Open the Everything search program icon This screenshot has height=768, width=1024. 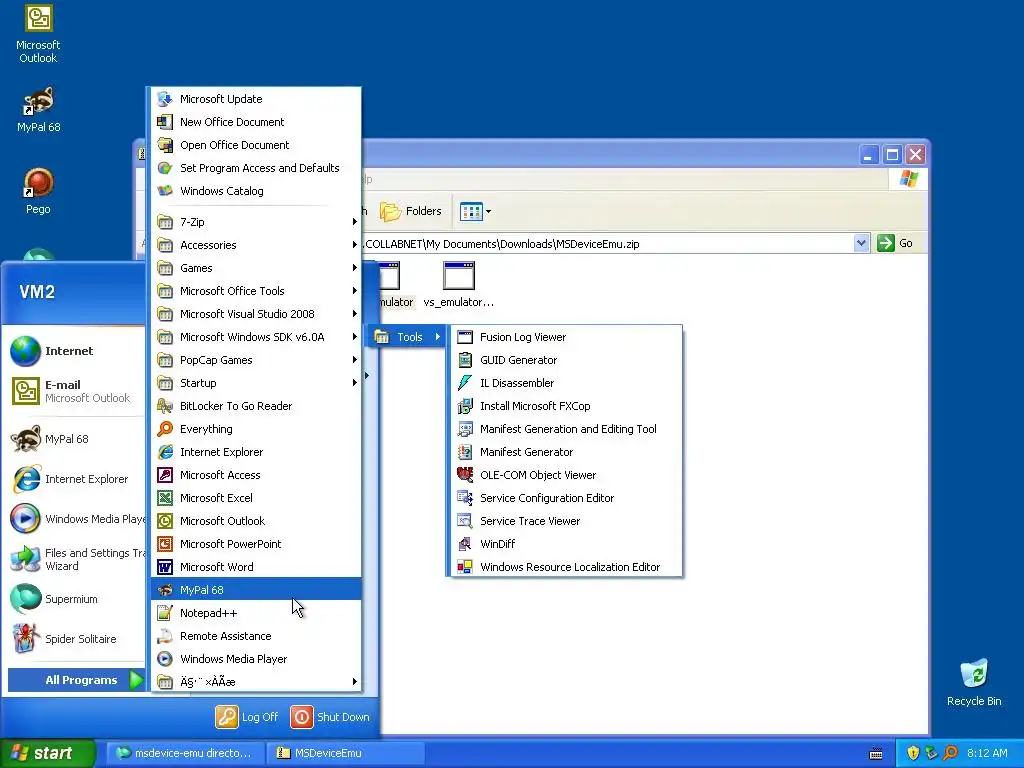(165, 429)
